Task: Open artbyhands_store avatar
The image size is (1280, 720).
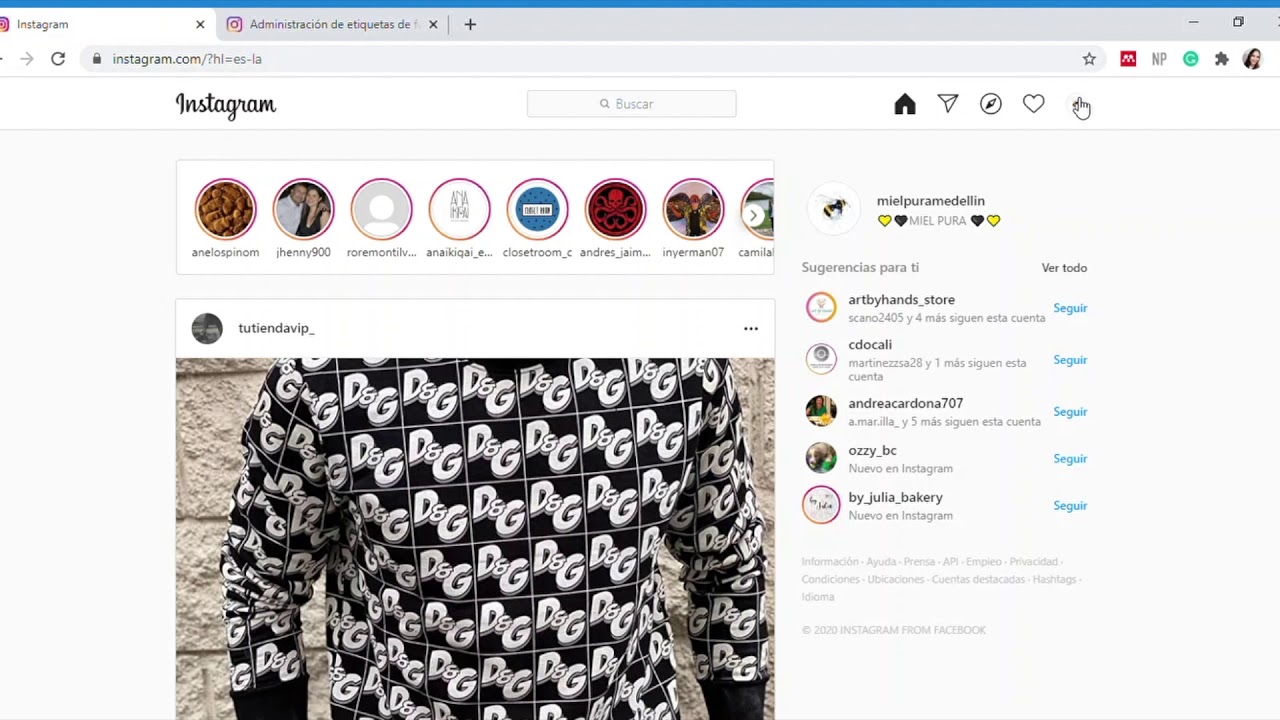Action: (821, 307)
